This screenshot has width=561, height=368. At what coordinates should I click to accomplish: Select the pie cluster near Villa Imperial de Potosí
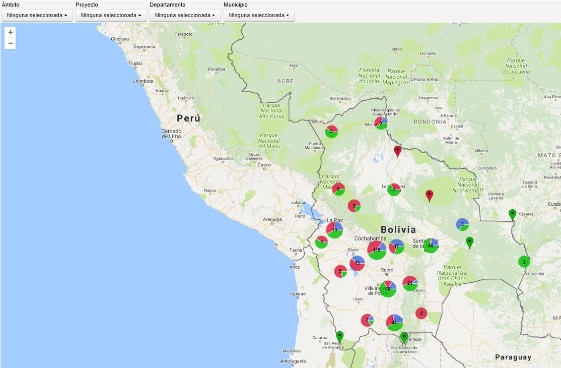(388, 289)
